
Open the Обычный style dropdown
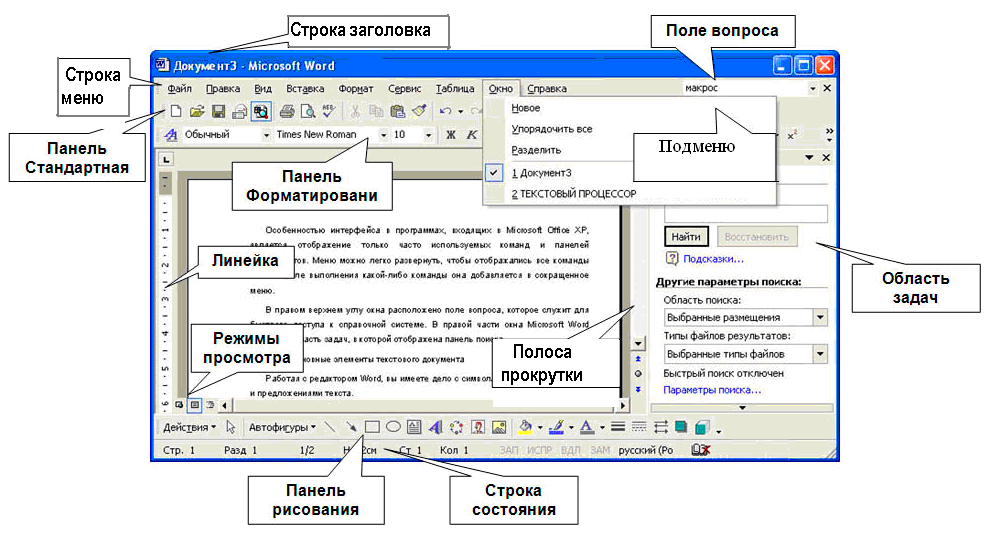[266, 135]
